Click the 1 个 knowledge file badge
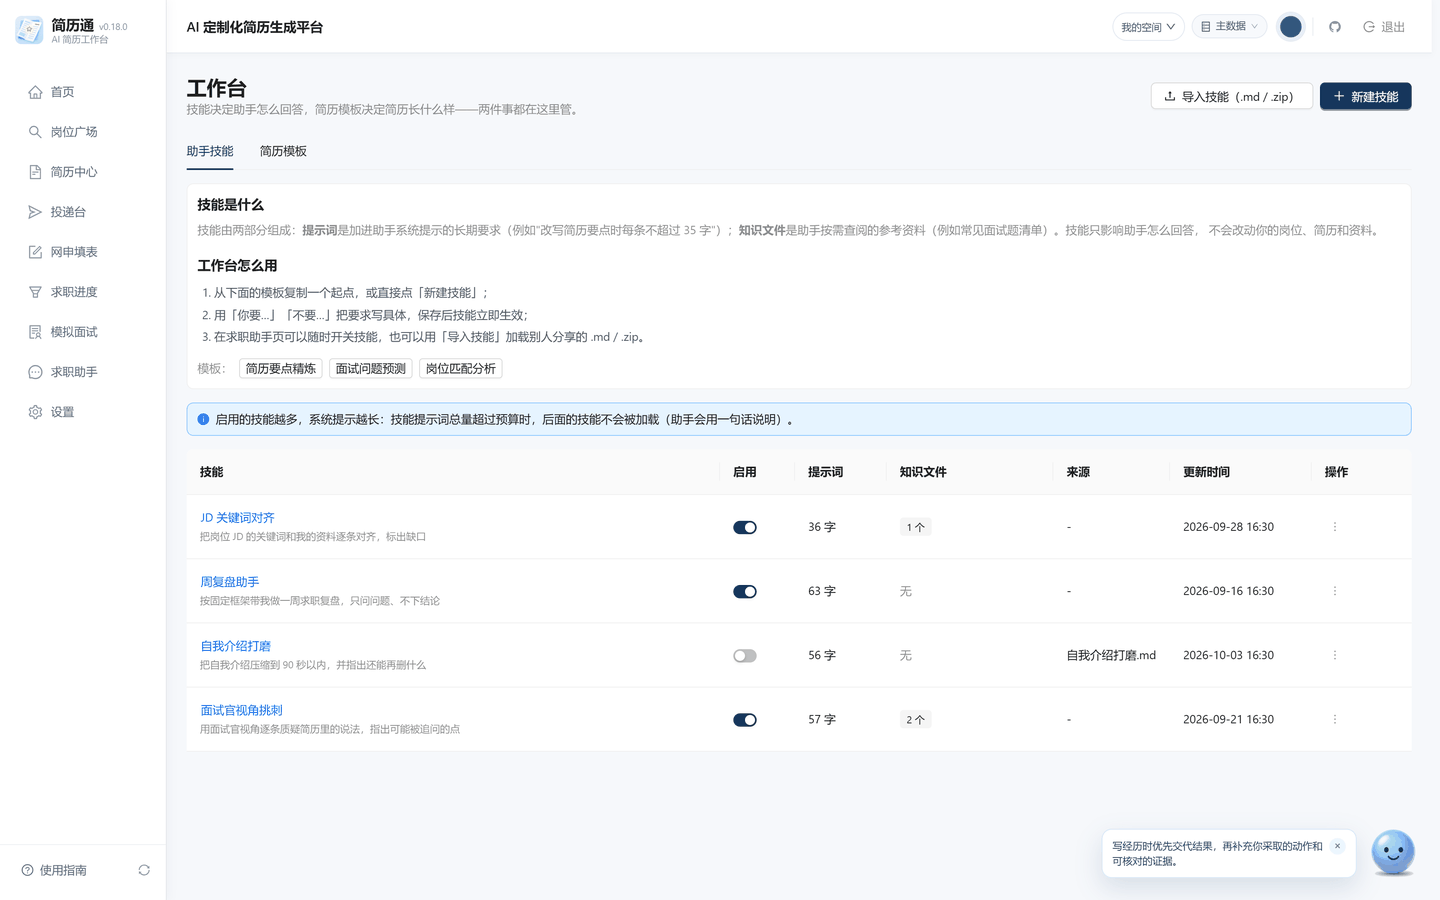Image resolution: width=1440 pixels, height=900 pixels. [x=916, y=527]
